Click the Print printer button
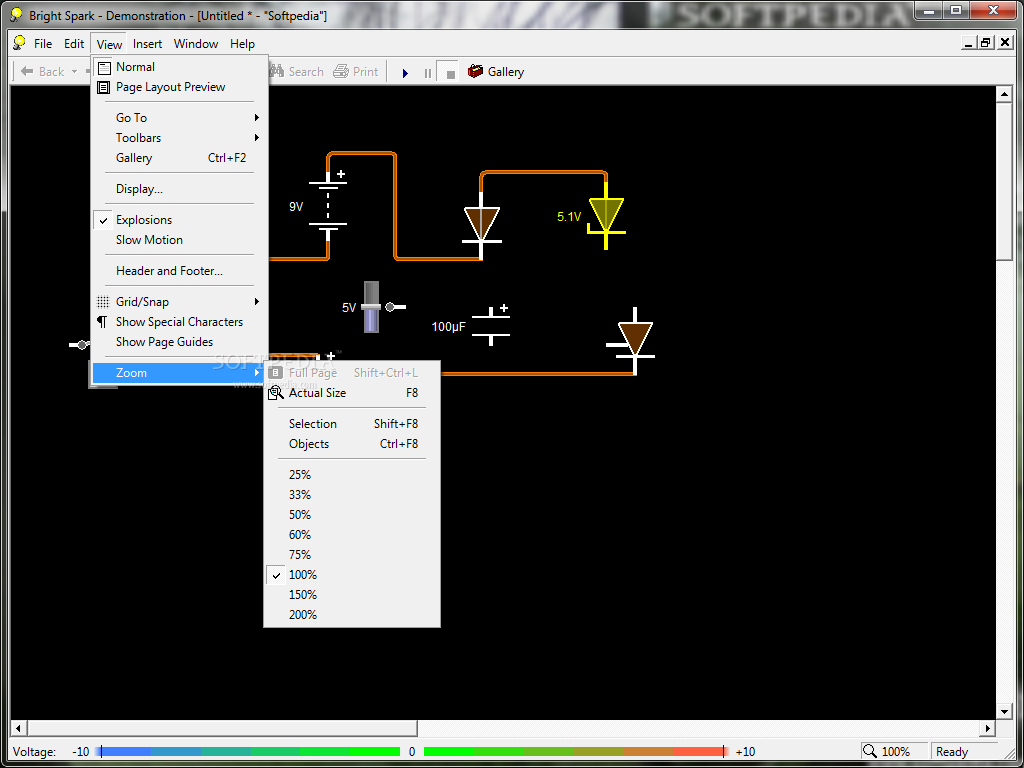 [356, 72]
